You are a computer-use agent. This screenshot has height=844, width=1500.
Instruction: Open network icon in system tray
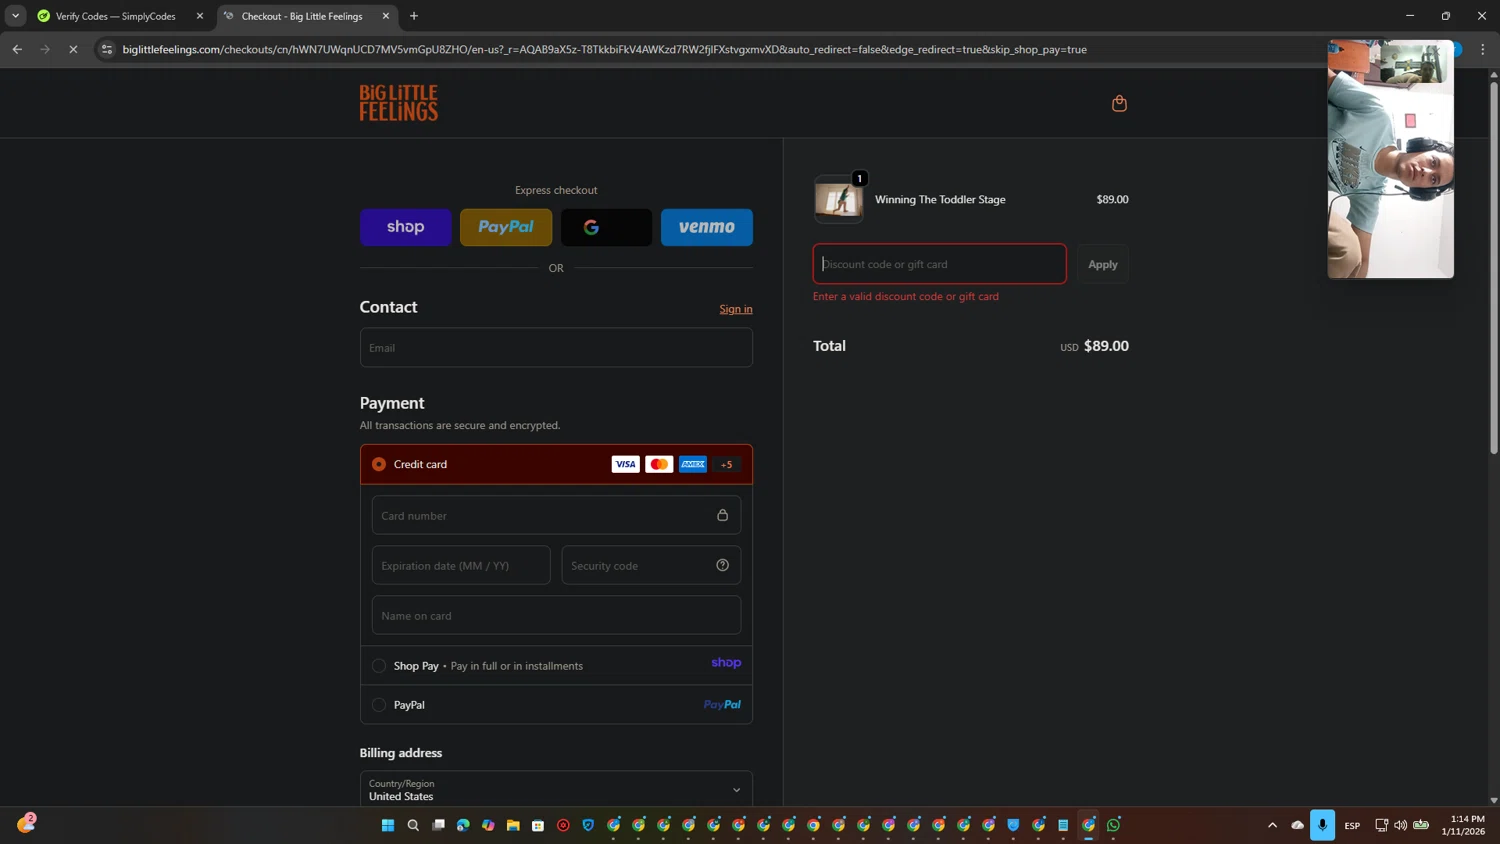point(1381,825)
